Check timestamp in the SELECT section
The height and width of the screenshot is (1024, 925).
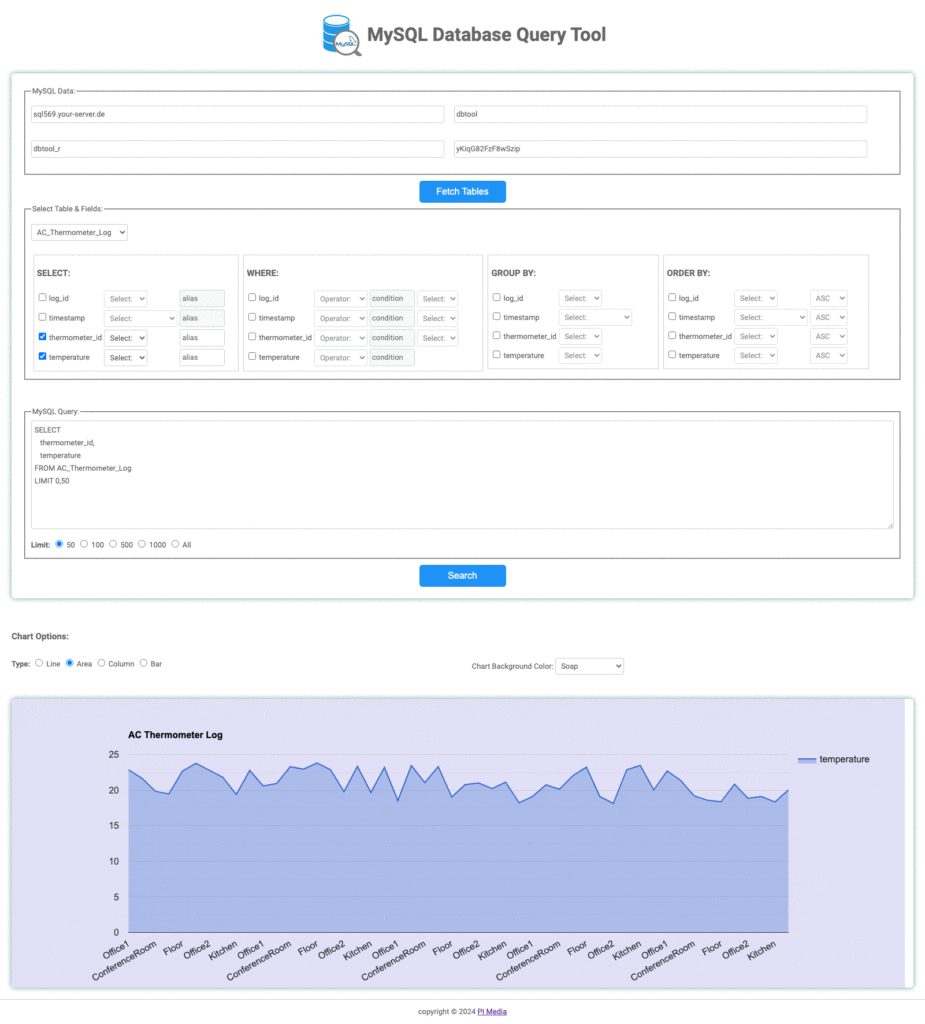[x=42, y=317]
